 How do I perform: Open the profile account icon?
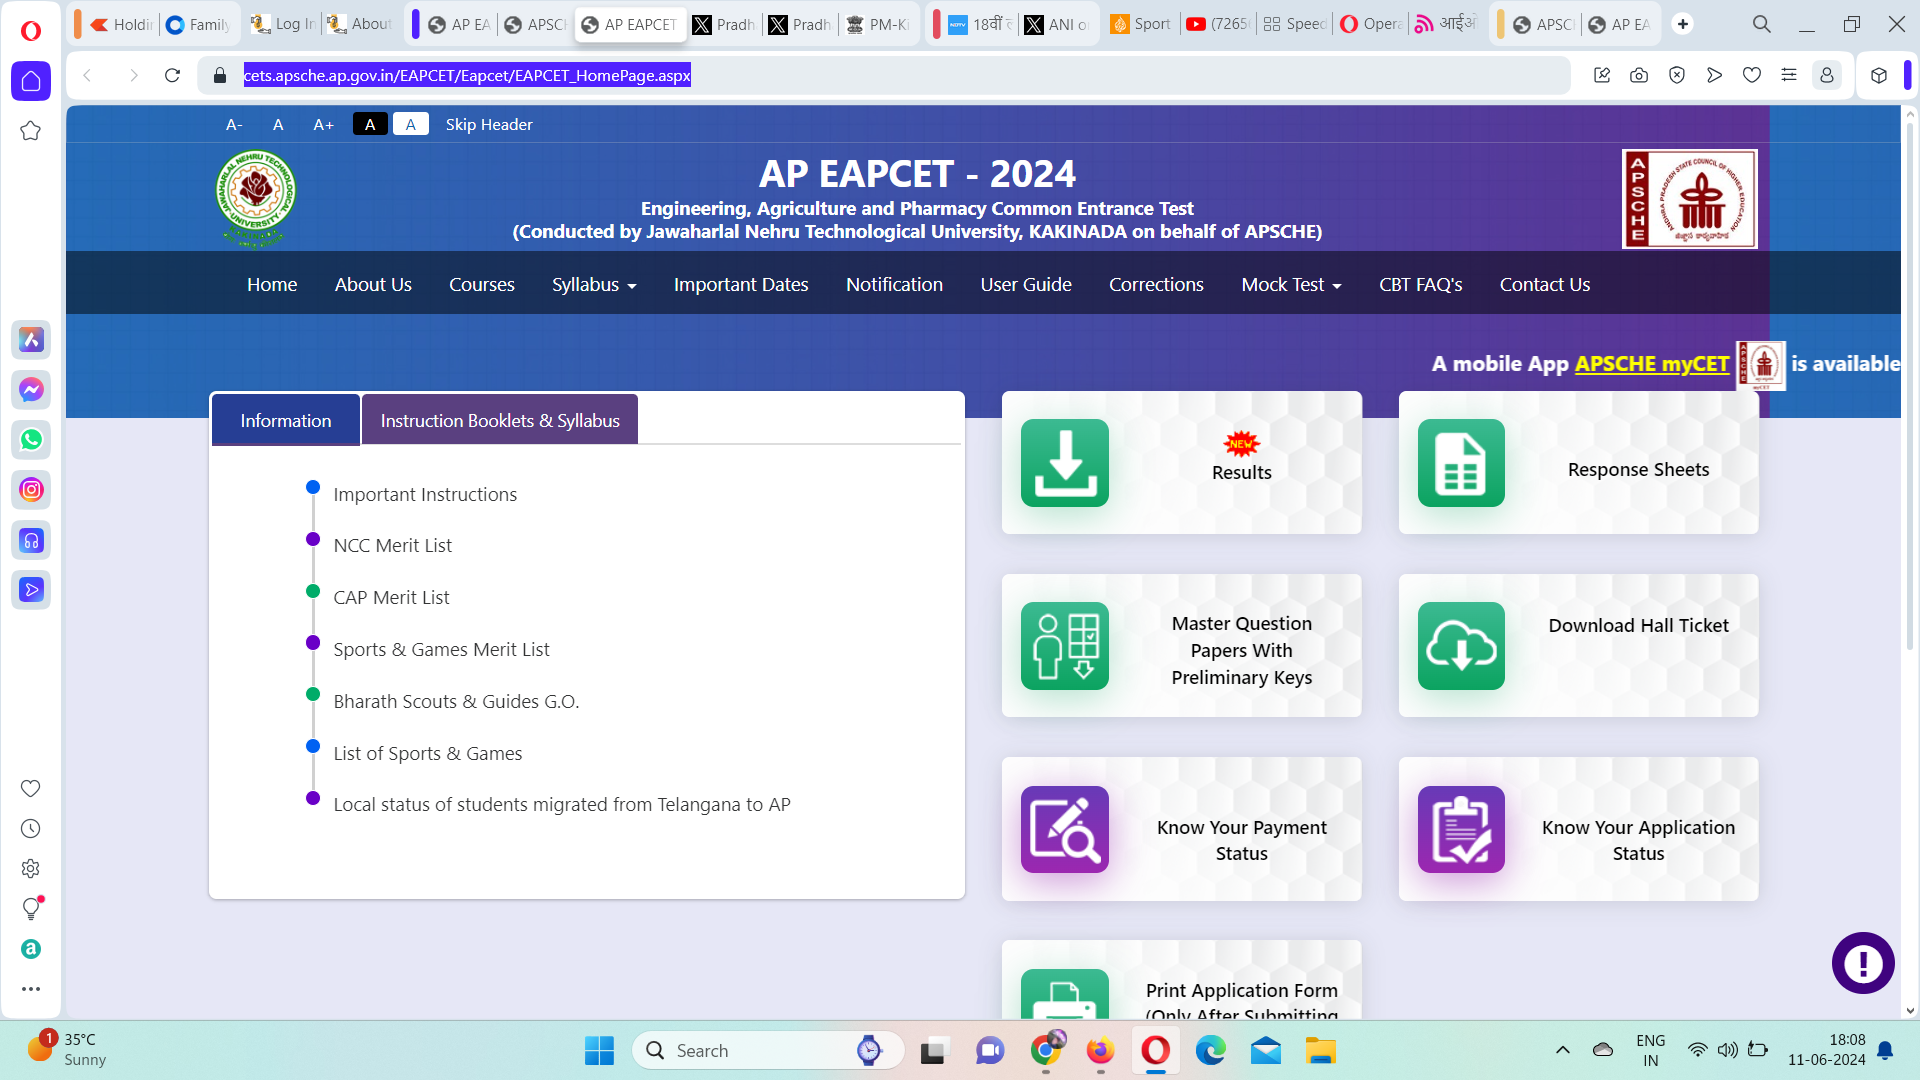[1827, 76]
